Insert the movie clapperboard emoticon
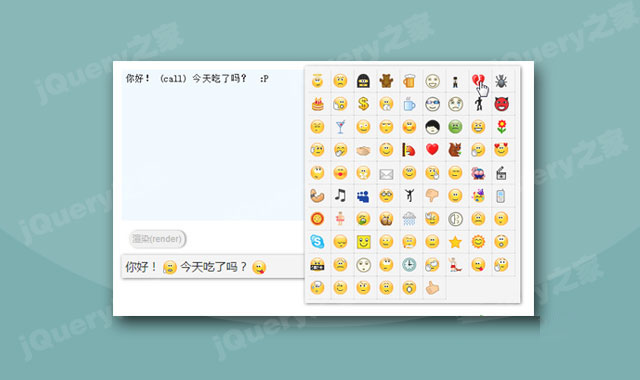Image resolution: width=640 pixels, height=380 pixels. pos(501,173)
